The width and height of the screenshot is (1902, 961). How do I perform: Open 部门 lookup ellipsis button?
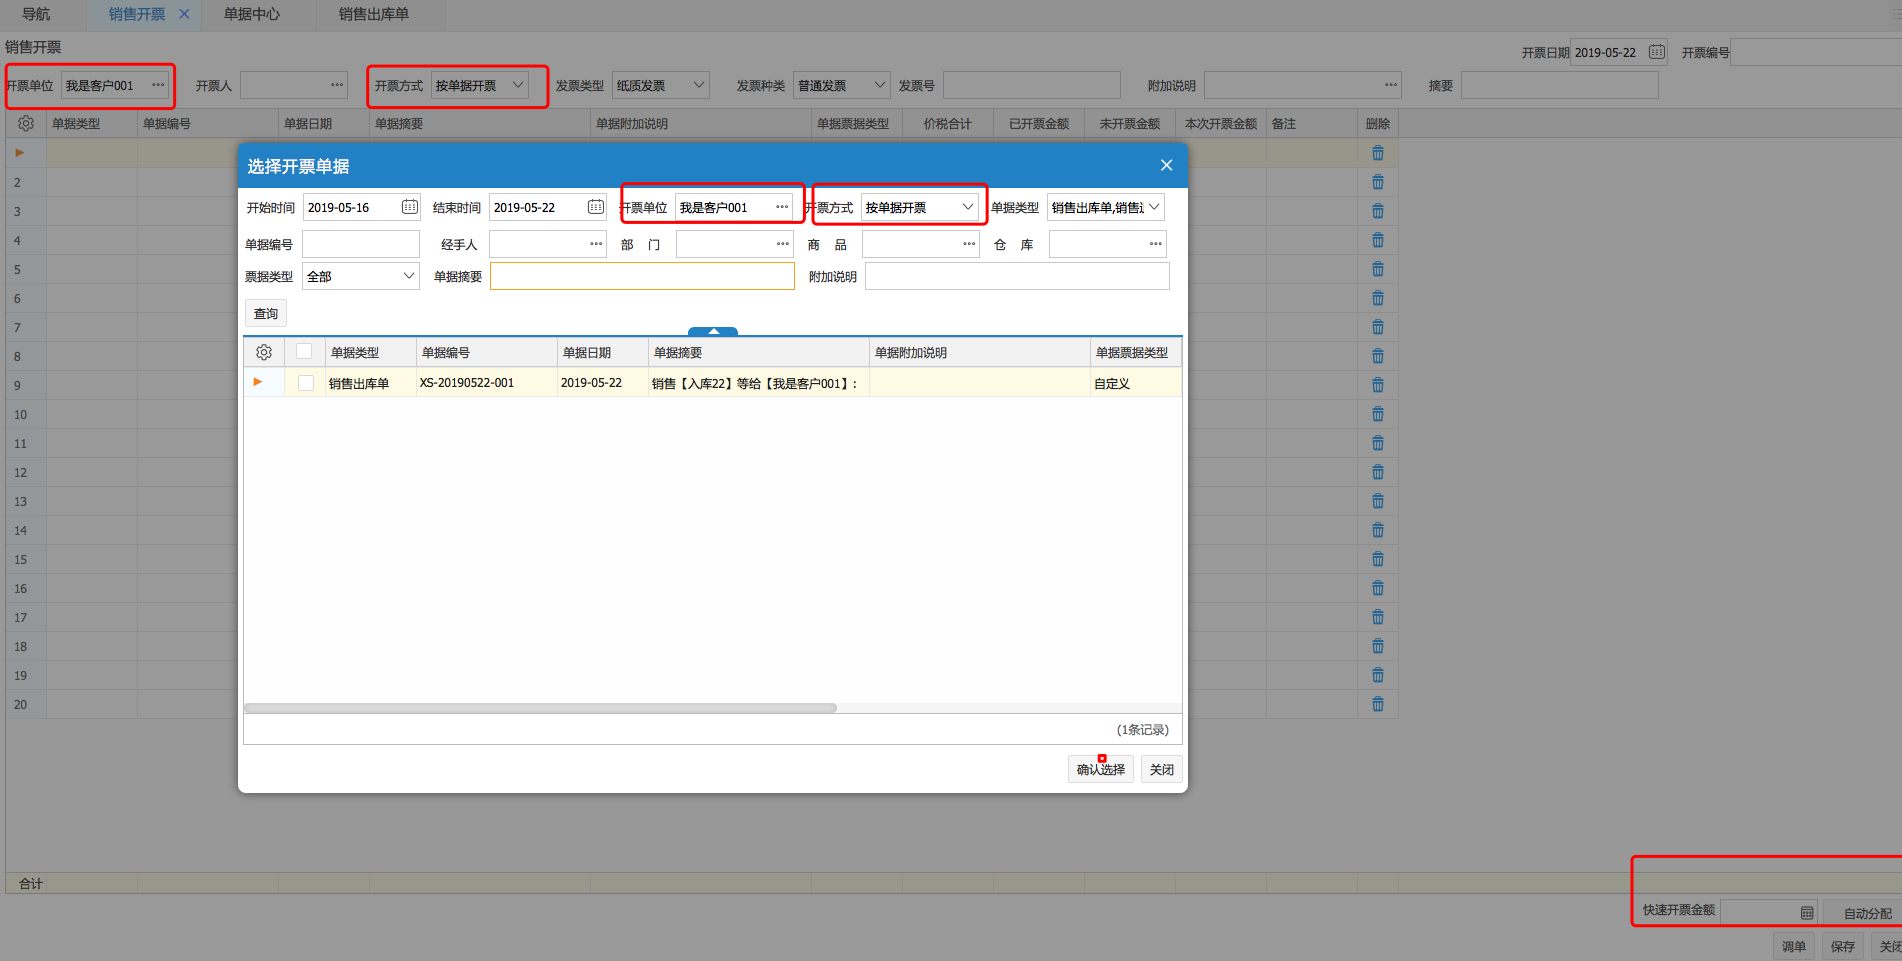(x=782, y=244)
